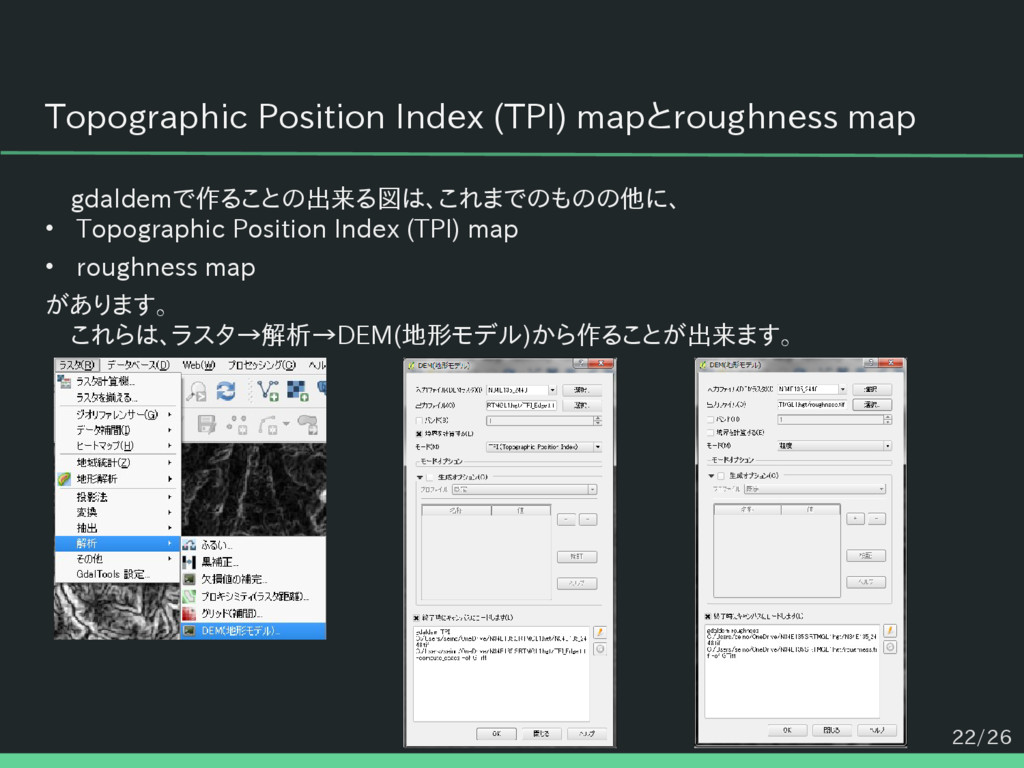Click the add point feature icon
Viewport: 1024px width, 768px height.
[x=237, y=424]
